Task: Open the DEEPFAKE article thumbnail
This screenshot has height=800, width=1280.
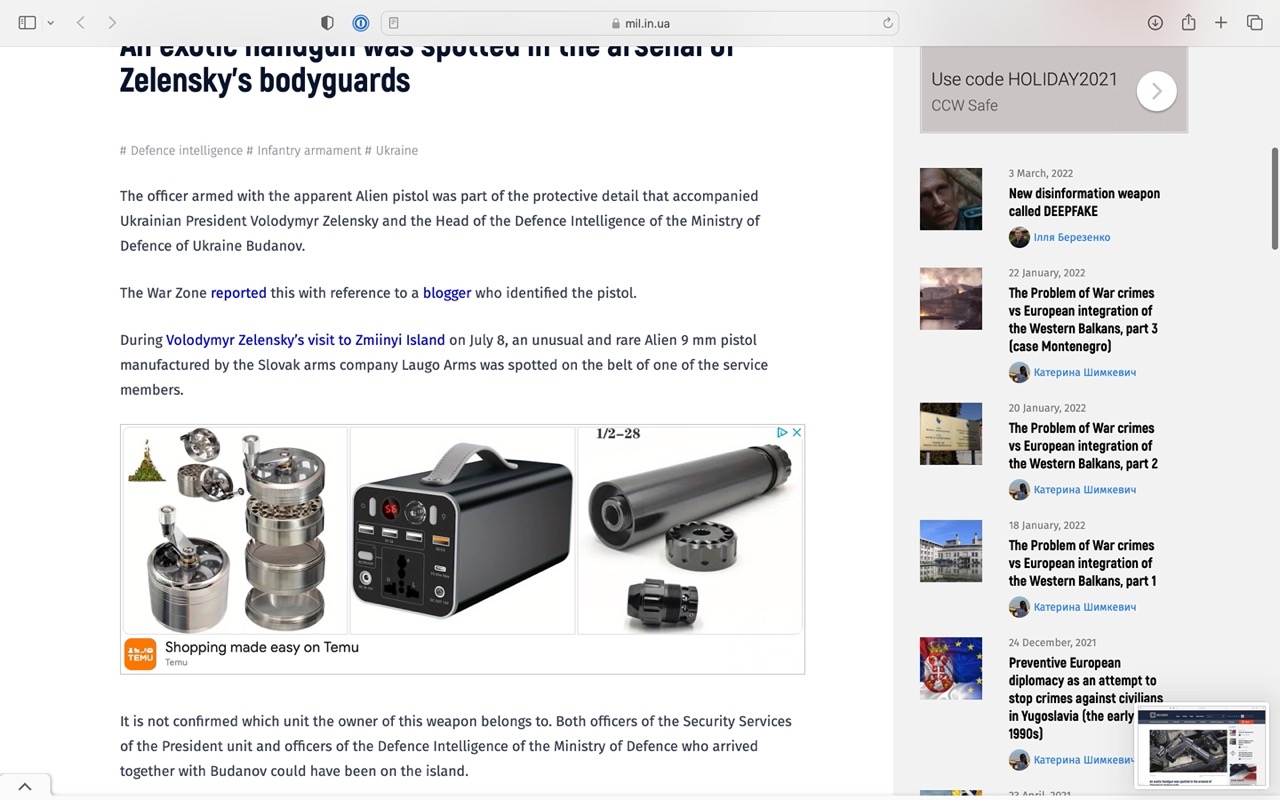Action: click(950, 199)
